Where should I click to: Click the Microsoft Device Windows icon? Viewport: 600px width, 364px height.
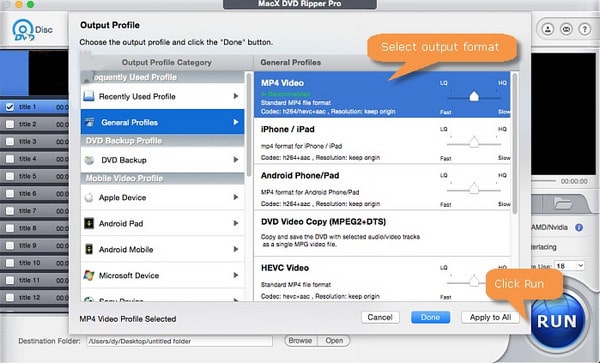coord(89,275)
